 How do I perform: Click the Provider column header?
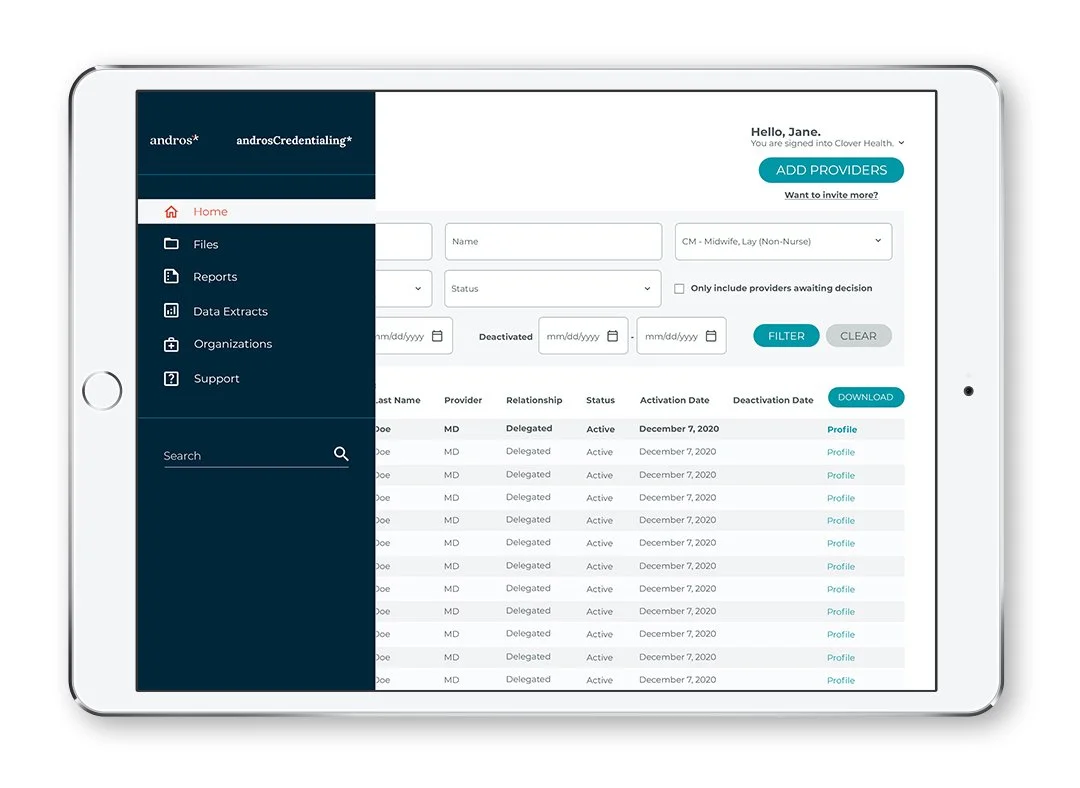point(463,400)
